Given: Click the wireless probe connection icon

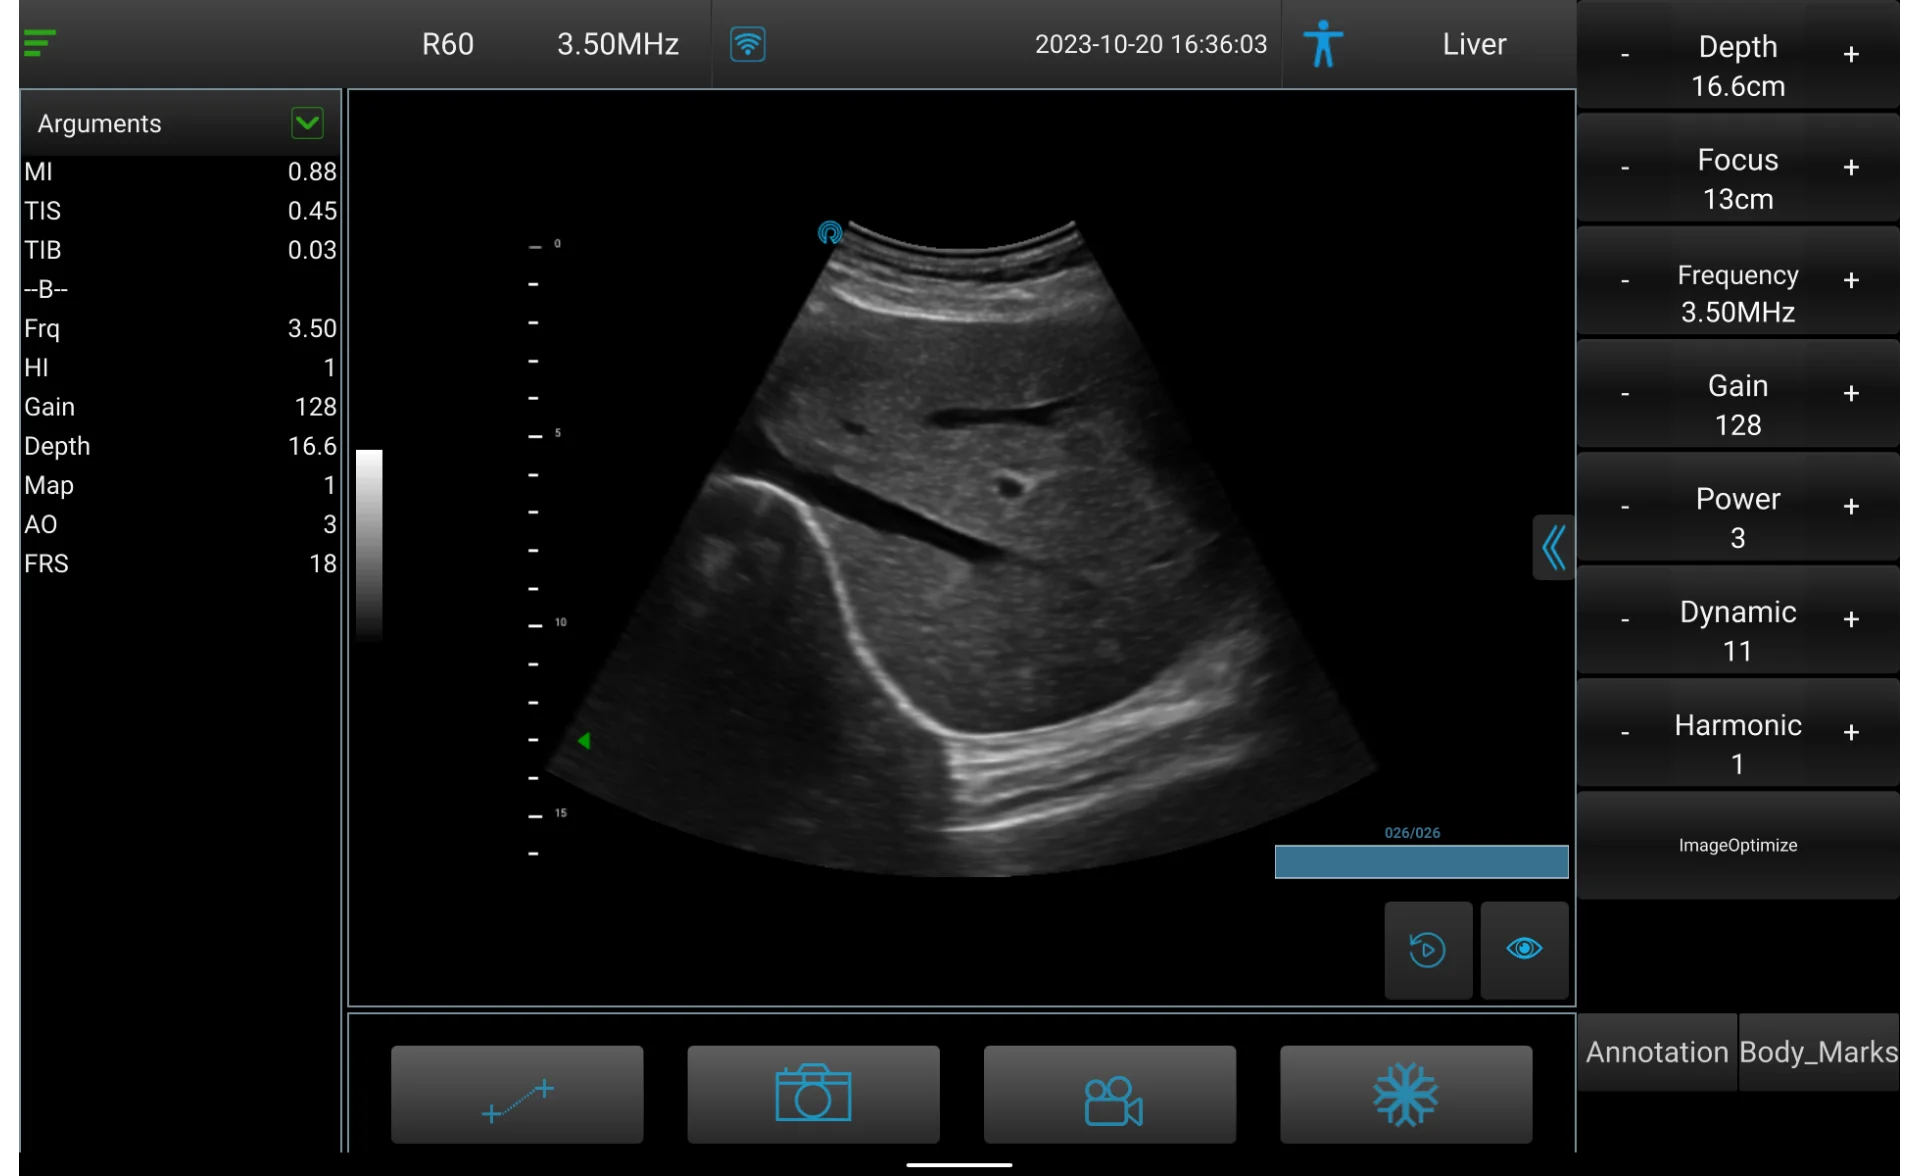Looking at the screenshot, I should [747, 44].
